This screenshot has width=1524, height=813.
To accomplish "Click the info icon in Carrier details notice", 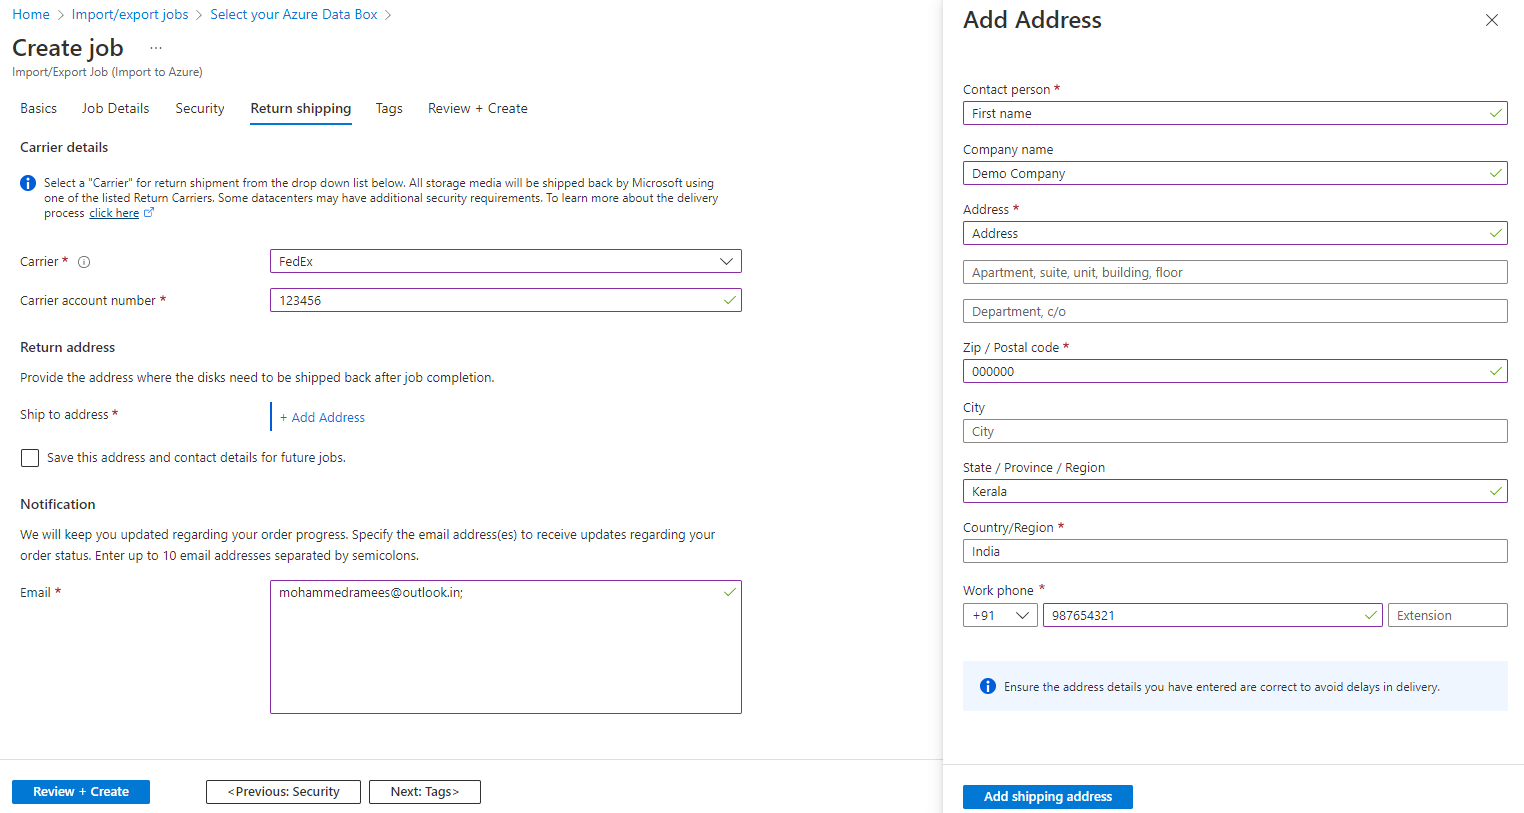I will coord(28,183).
